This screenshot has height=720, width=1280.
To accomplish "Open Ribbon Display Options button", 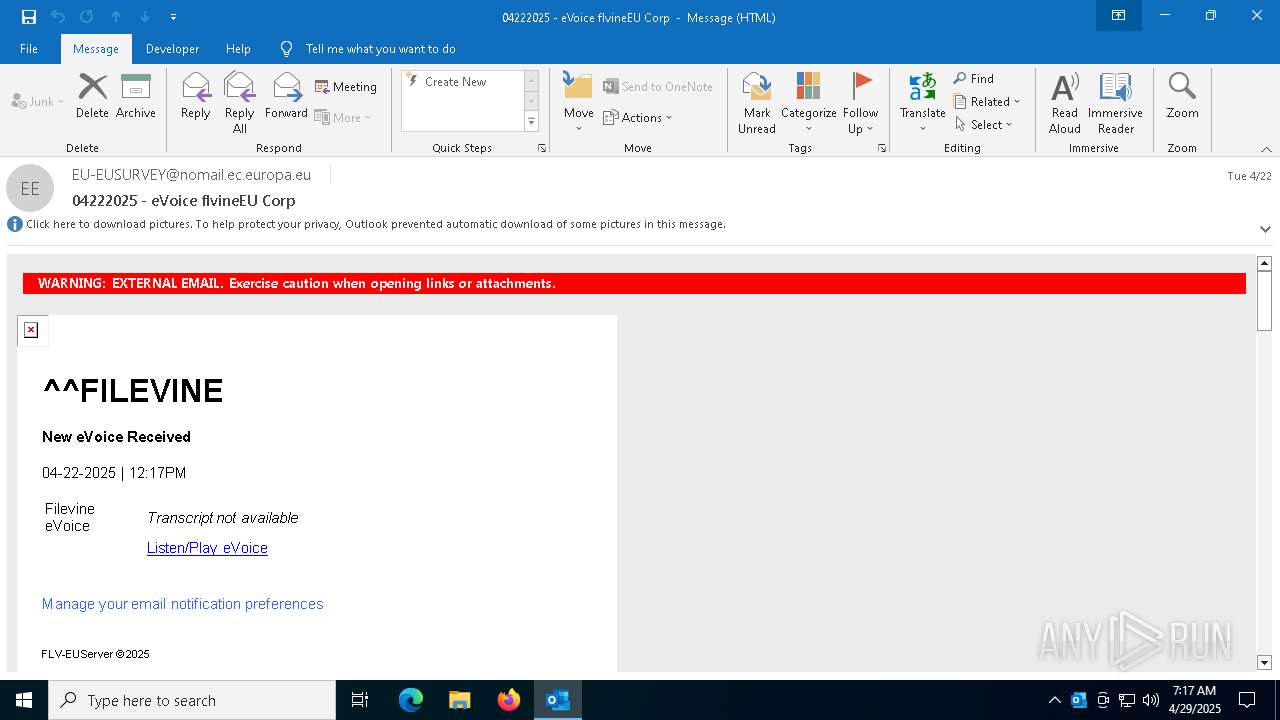I will (1118, 16).
